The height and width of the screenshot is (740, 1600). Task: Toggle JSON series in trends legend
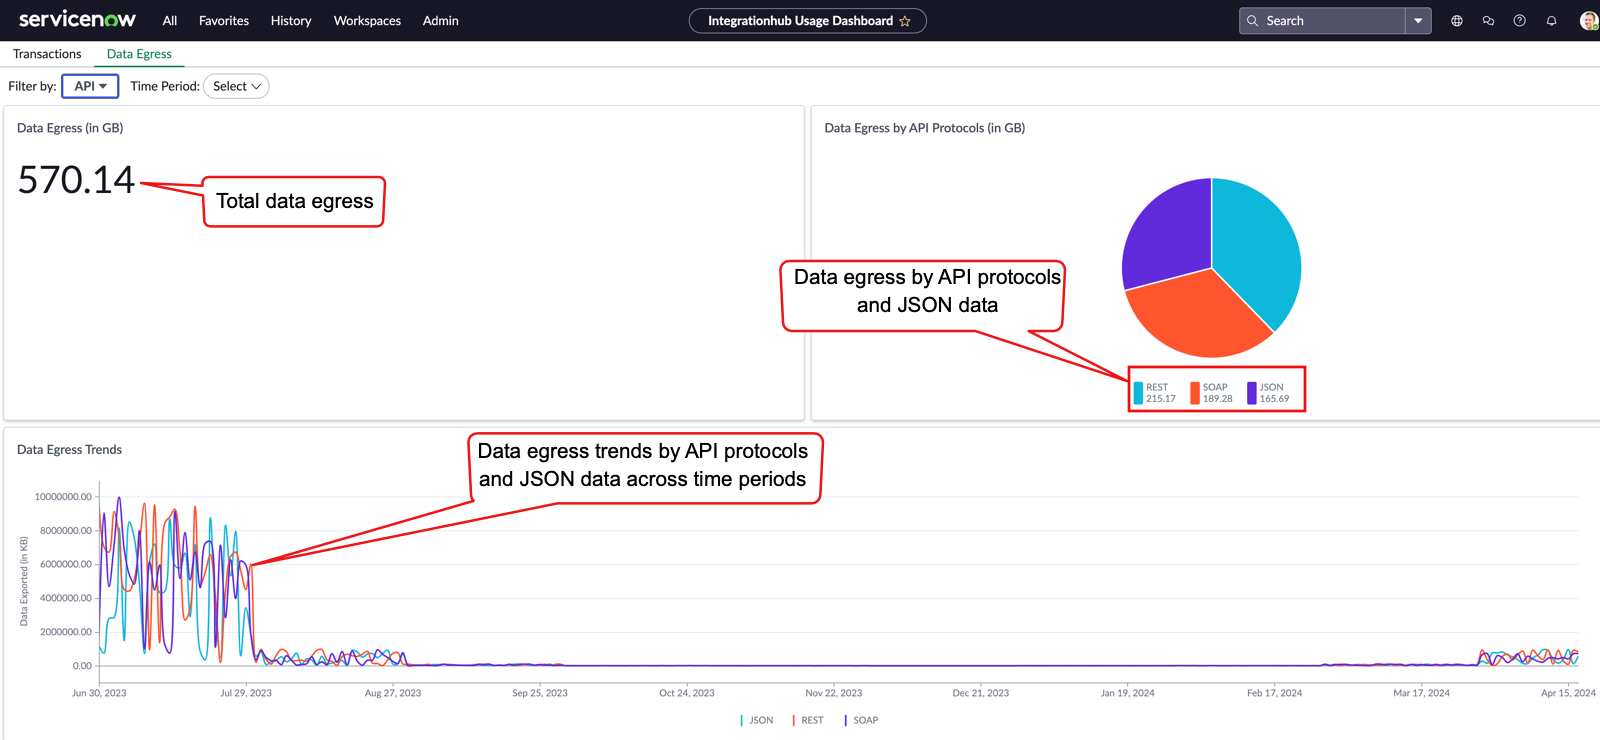pyautogui.click(x=757, y=720)
